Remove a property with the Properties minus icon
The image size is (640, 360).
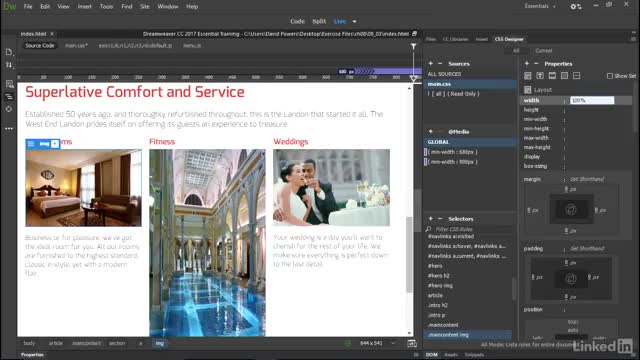click(536, 64)
